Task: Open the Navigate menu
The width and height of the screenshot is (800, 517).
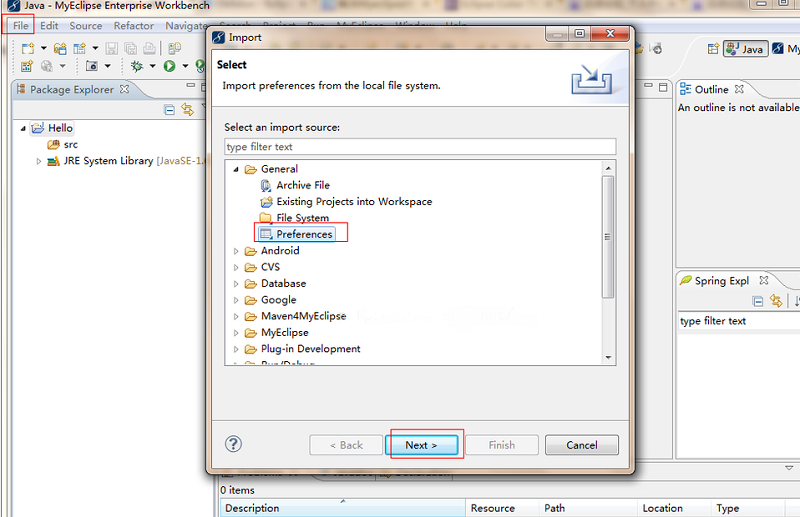Action: (x=186, y=26)
